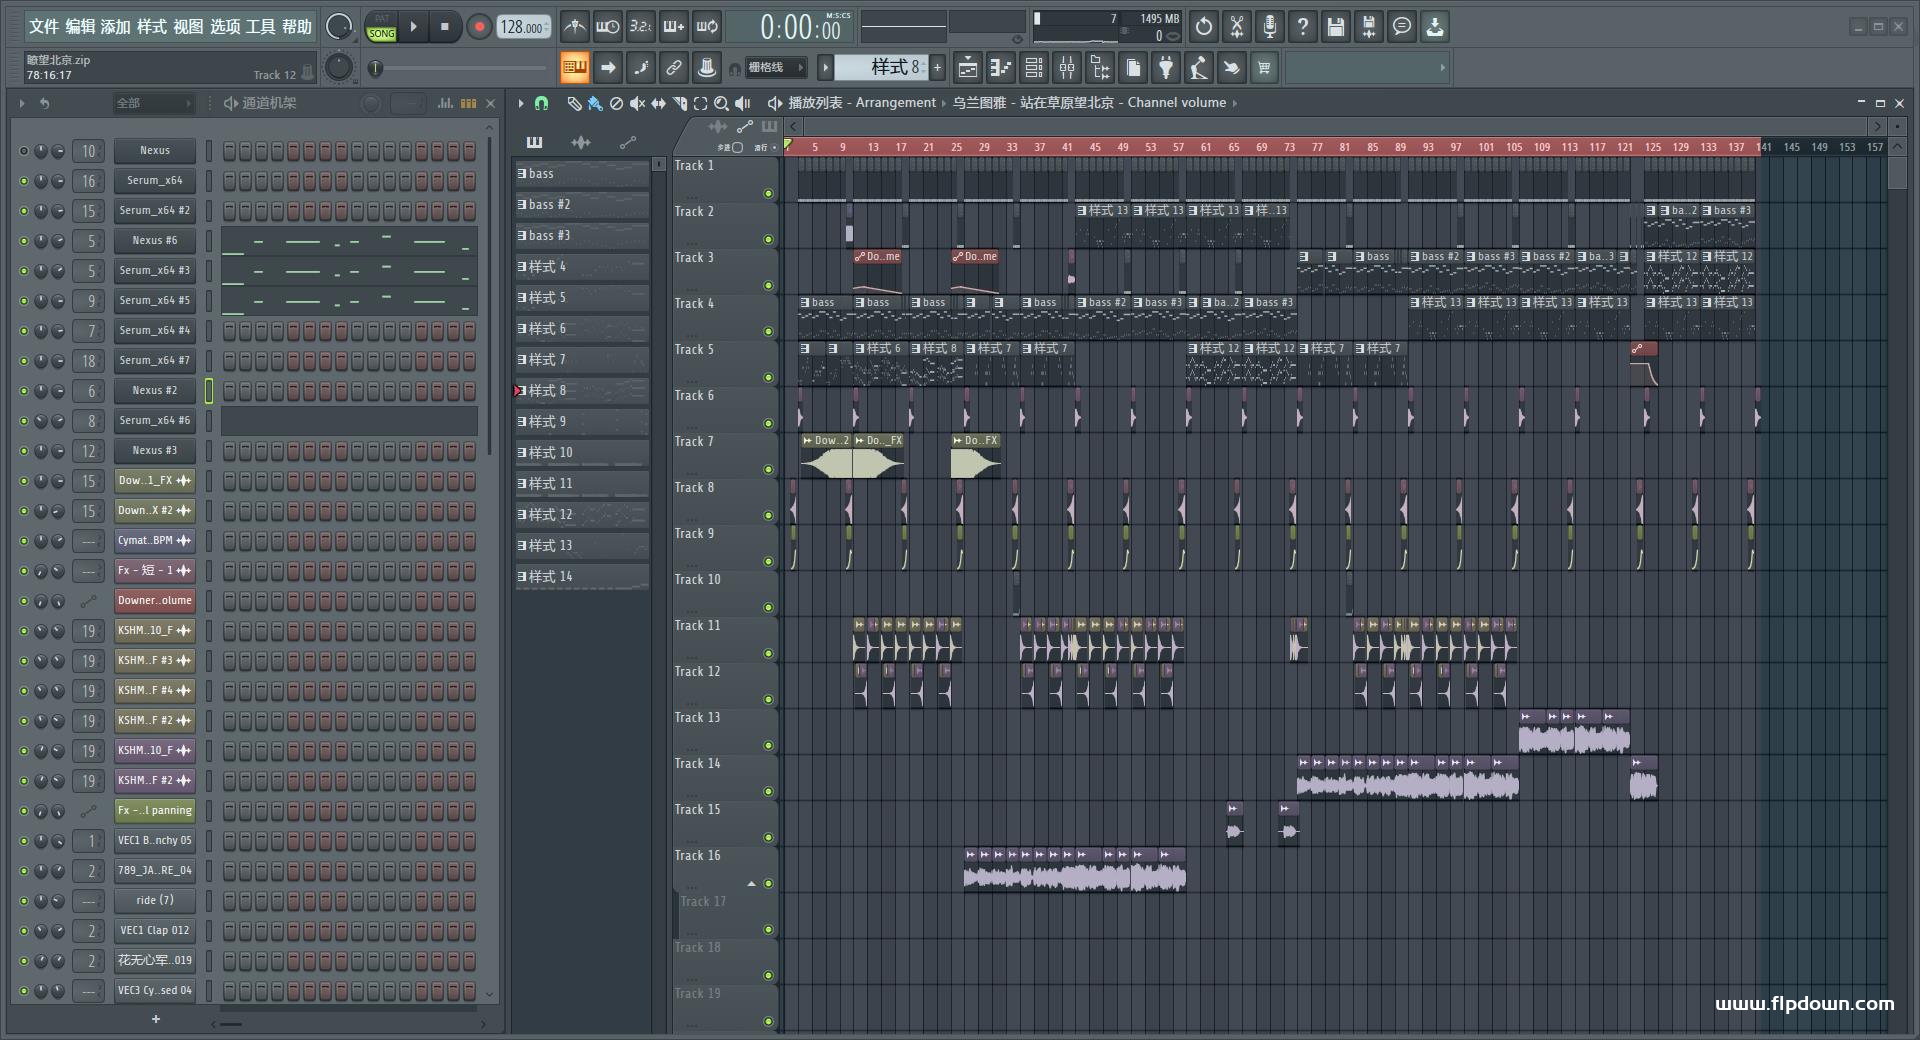The width and height of the screenshot is (1920, 1040).
Task: Click the tempo field 128.000
Action: [x=522, y=27]
